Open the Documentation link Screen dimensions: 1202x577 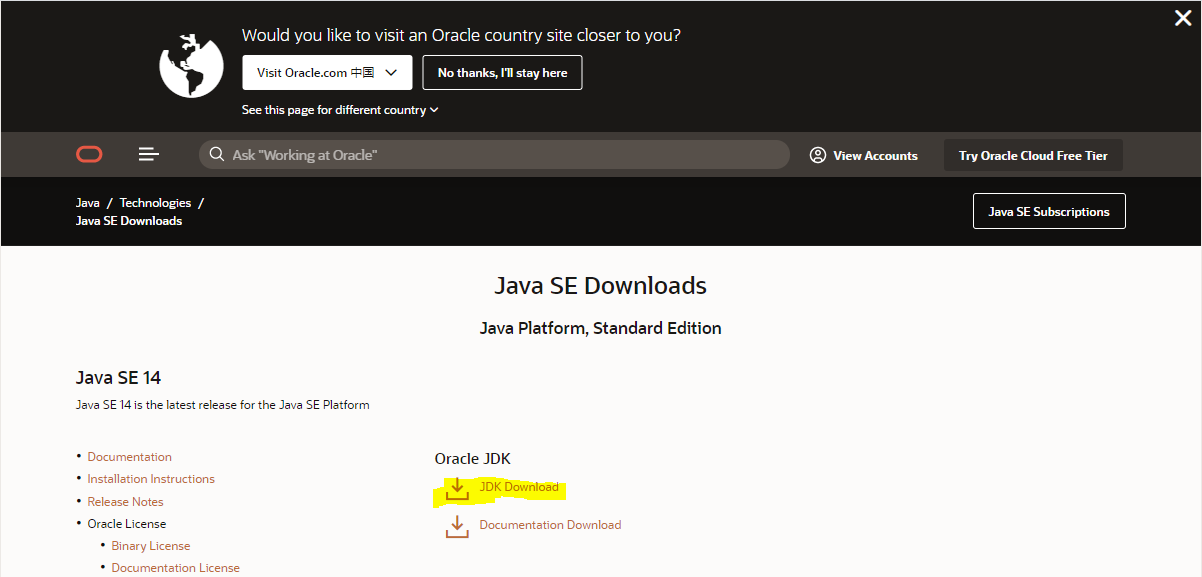coord(129,457)
